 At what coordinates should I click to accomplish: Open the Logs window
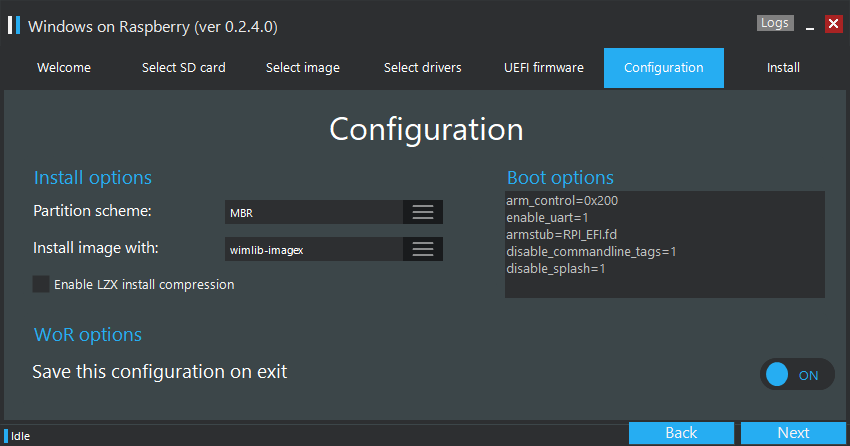775,23
